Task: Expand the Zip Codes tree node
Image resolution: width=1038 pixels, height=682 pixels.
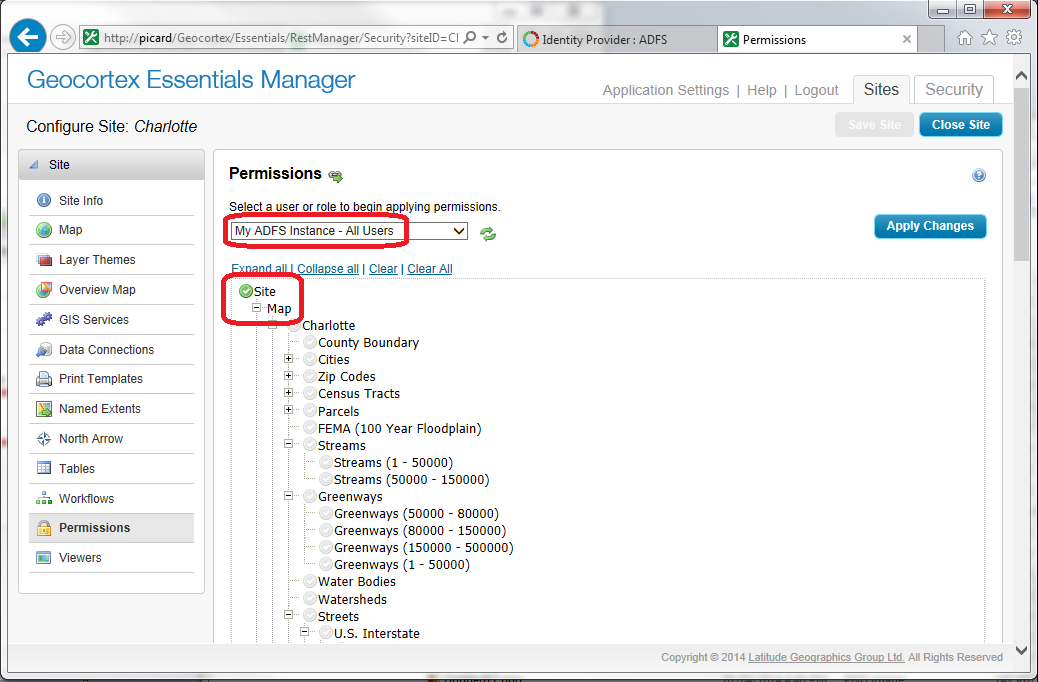Action: point(288,375)
